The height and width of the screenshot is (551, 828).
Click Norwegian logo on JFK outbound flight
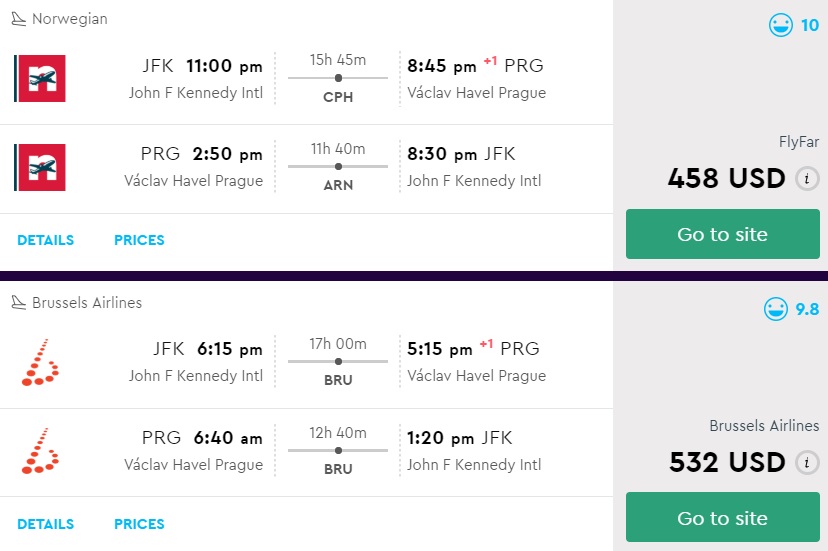coord(40,79)
